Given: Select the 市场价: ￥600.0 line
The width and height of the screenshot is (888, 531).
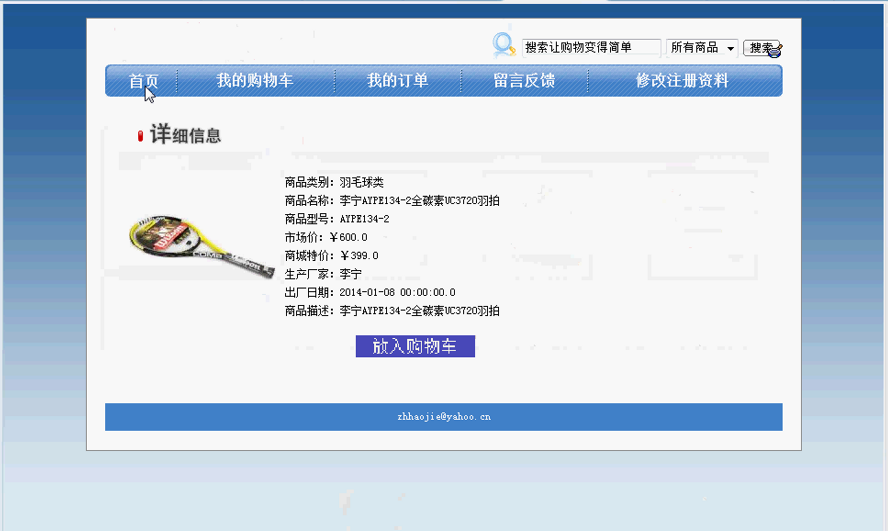Looking at the screenshot, I should [x=326, y=237].
